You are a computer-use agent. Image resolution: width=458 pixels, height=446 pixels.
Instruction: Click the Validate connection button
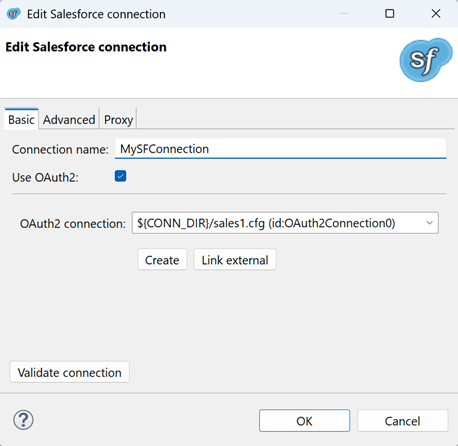[x=70, y=372]
